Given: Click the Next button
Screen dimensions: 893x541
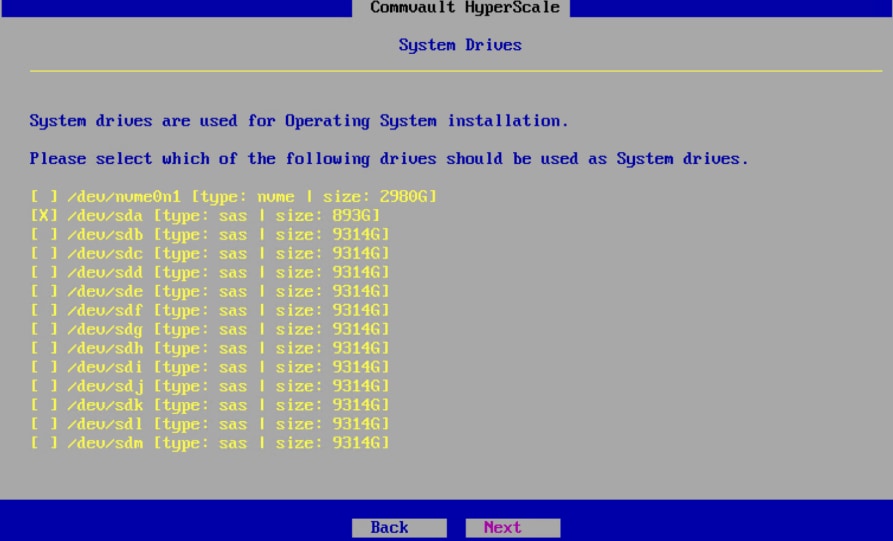Looking at the screenshot, I should (x=513, y=527).
